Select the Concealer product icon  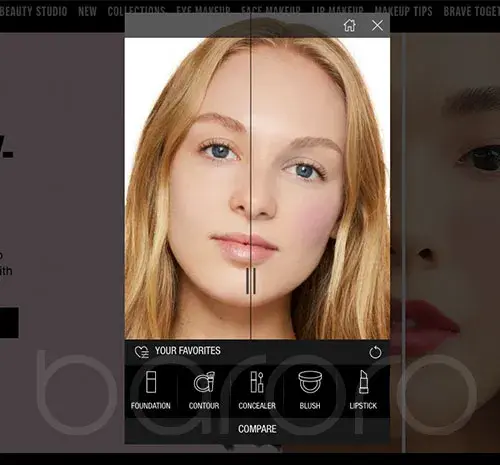(257, 382)
